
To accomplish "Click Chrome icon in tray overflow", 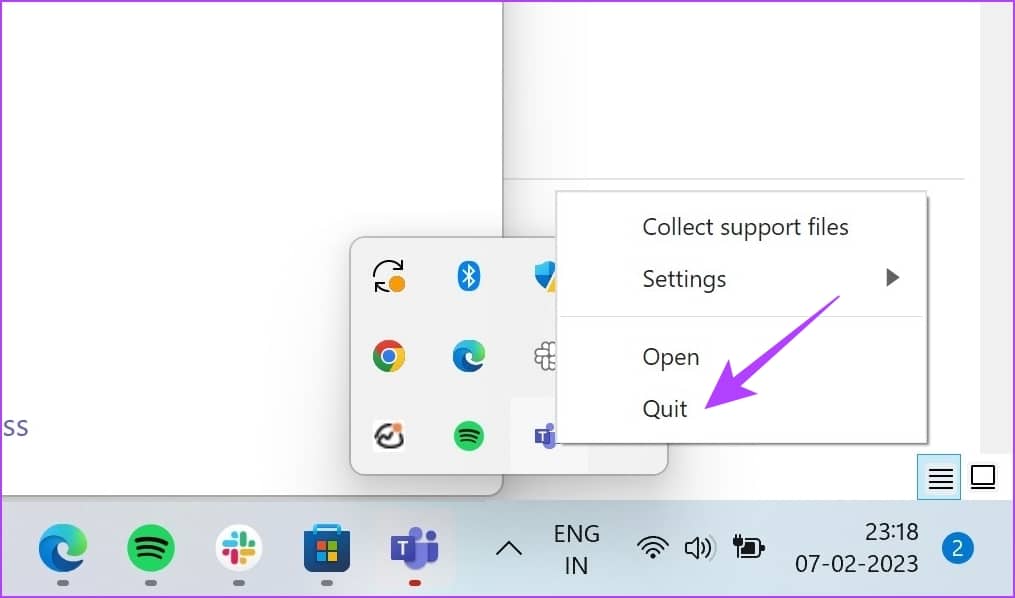I will (x=389, y=356).
